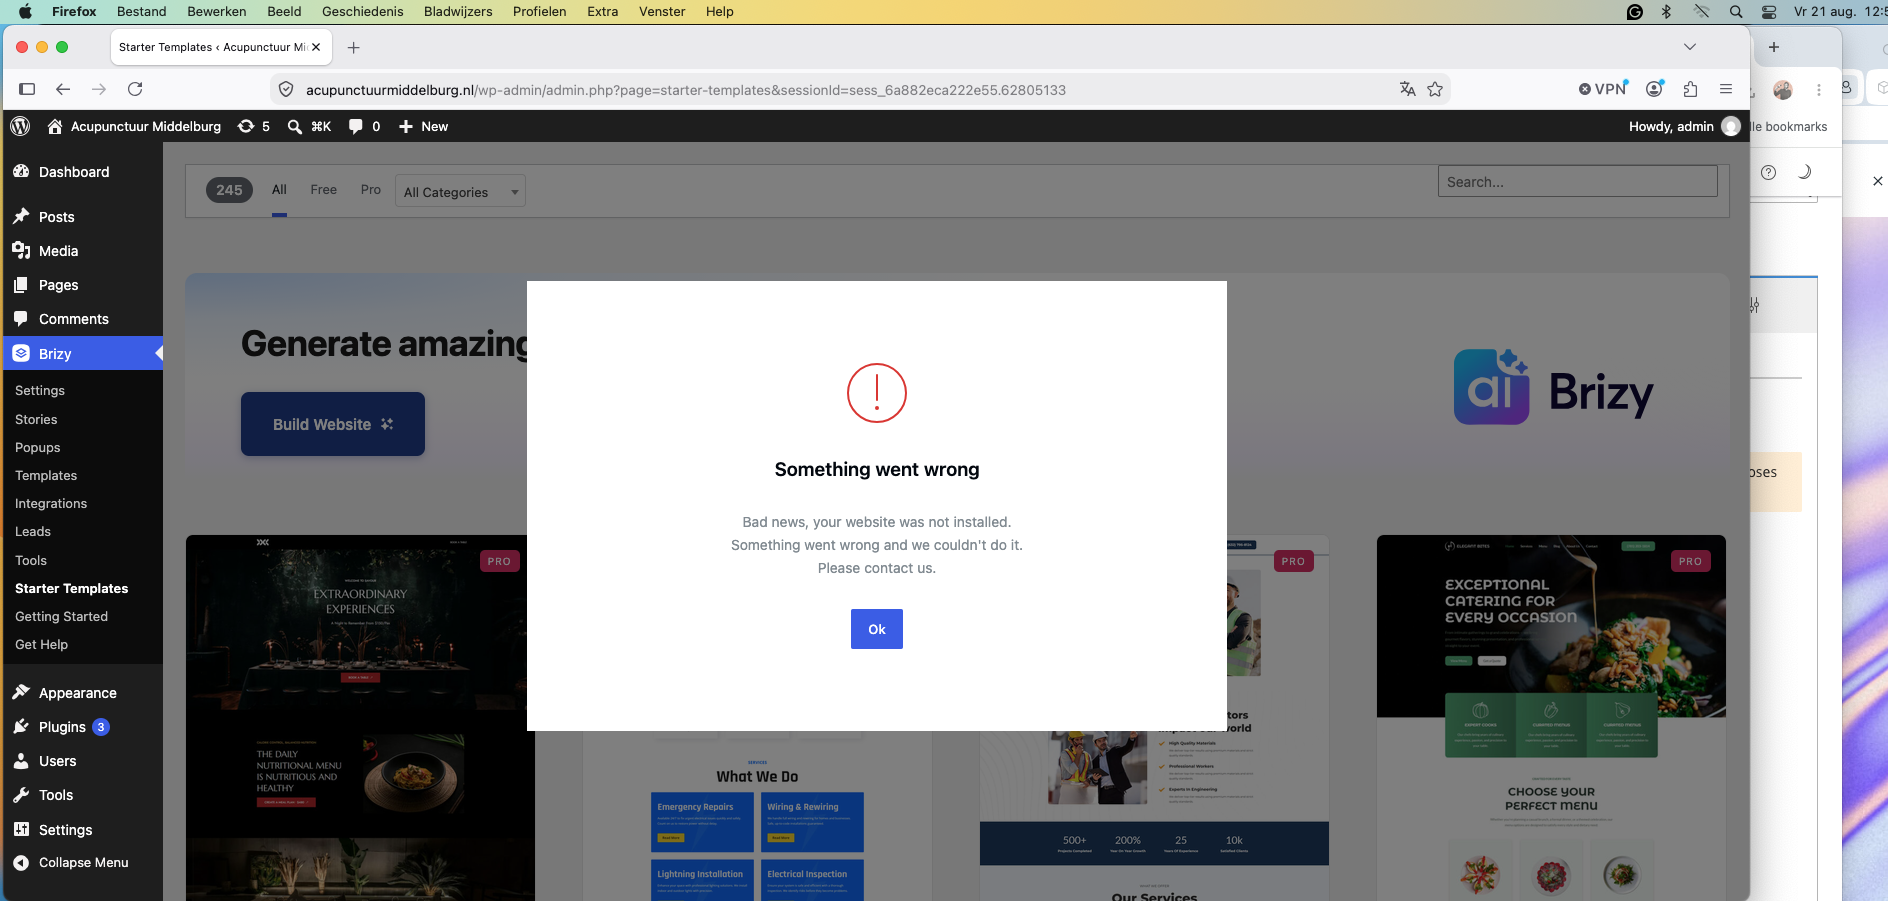Image resolution: width=1888 pixels, height=901 pixels.
Task: Open the extensions puzzle icon
Action: pos(1690,89)
